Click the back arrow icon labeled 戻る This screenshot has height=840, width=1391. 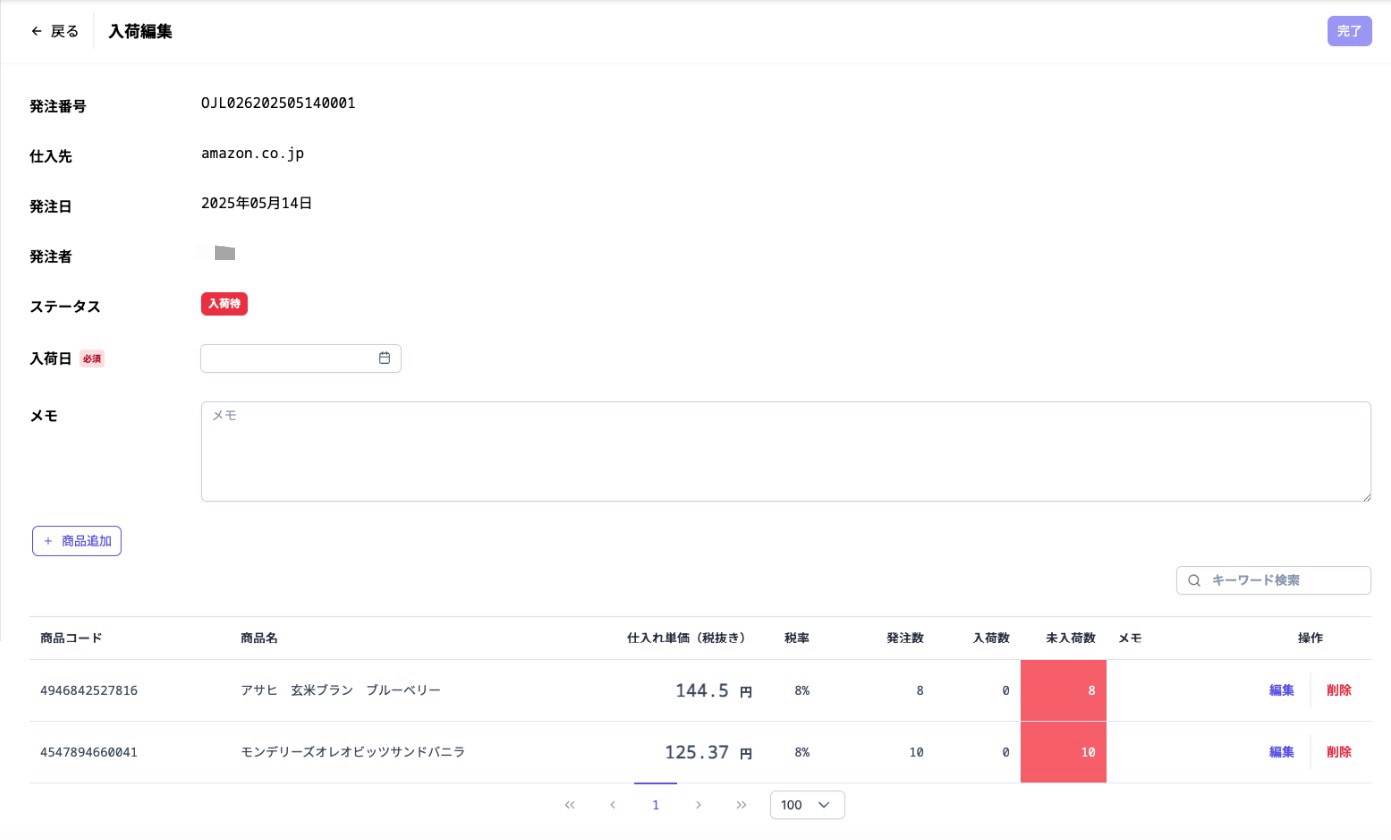[x=37, y=31]
